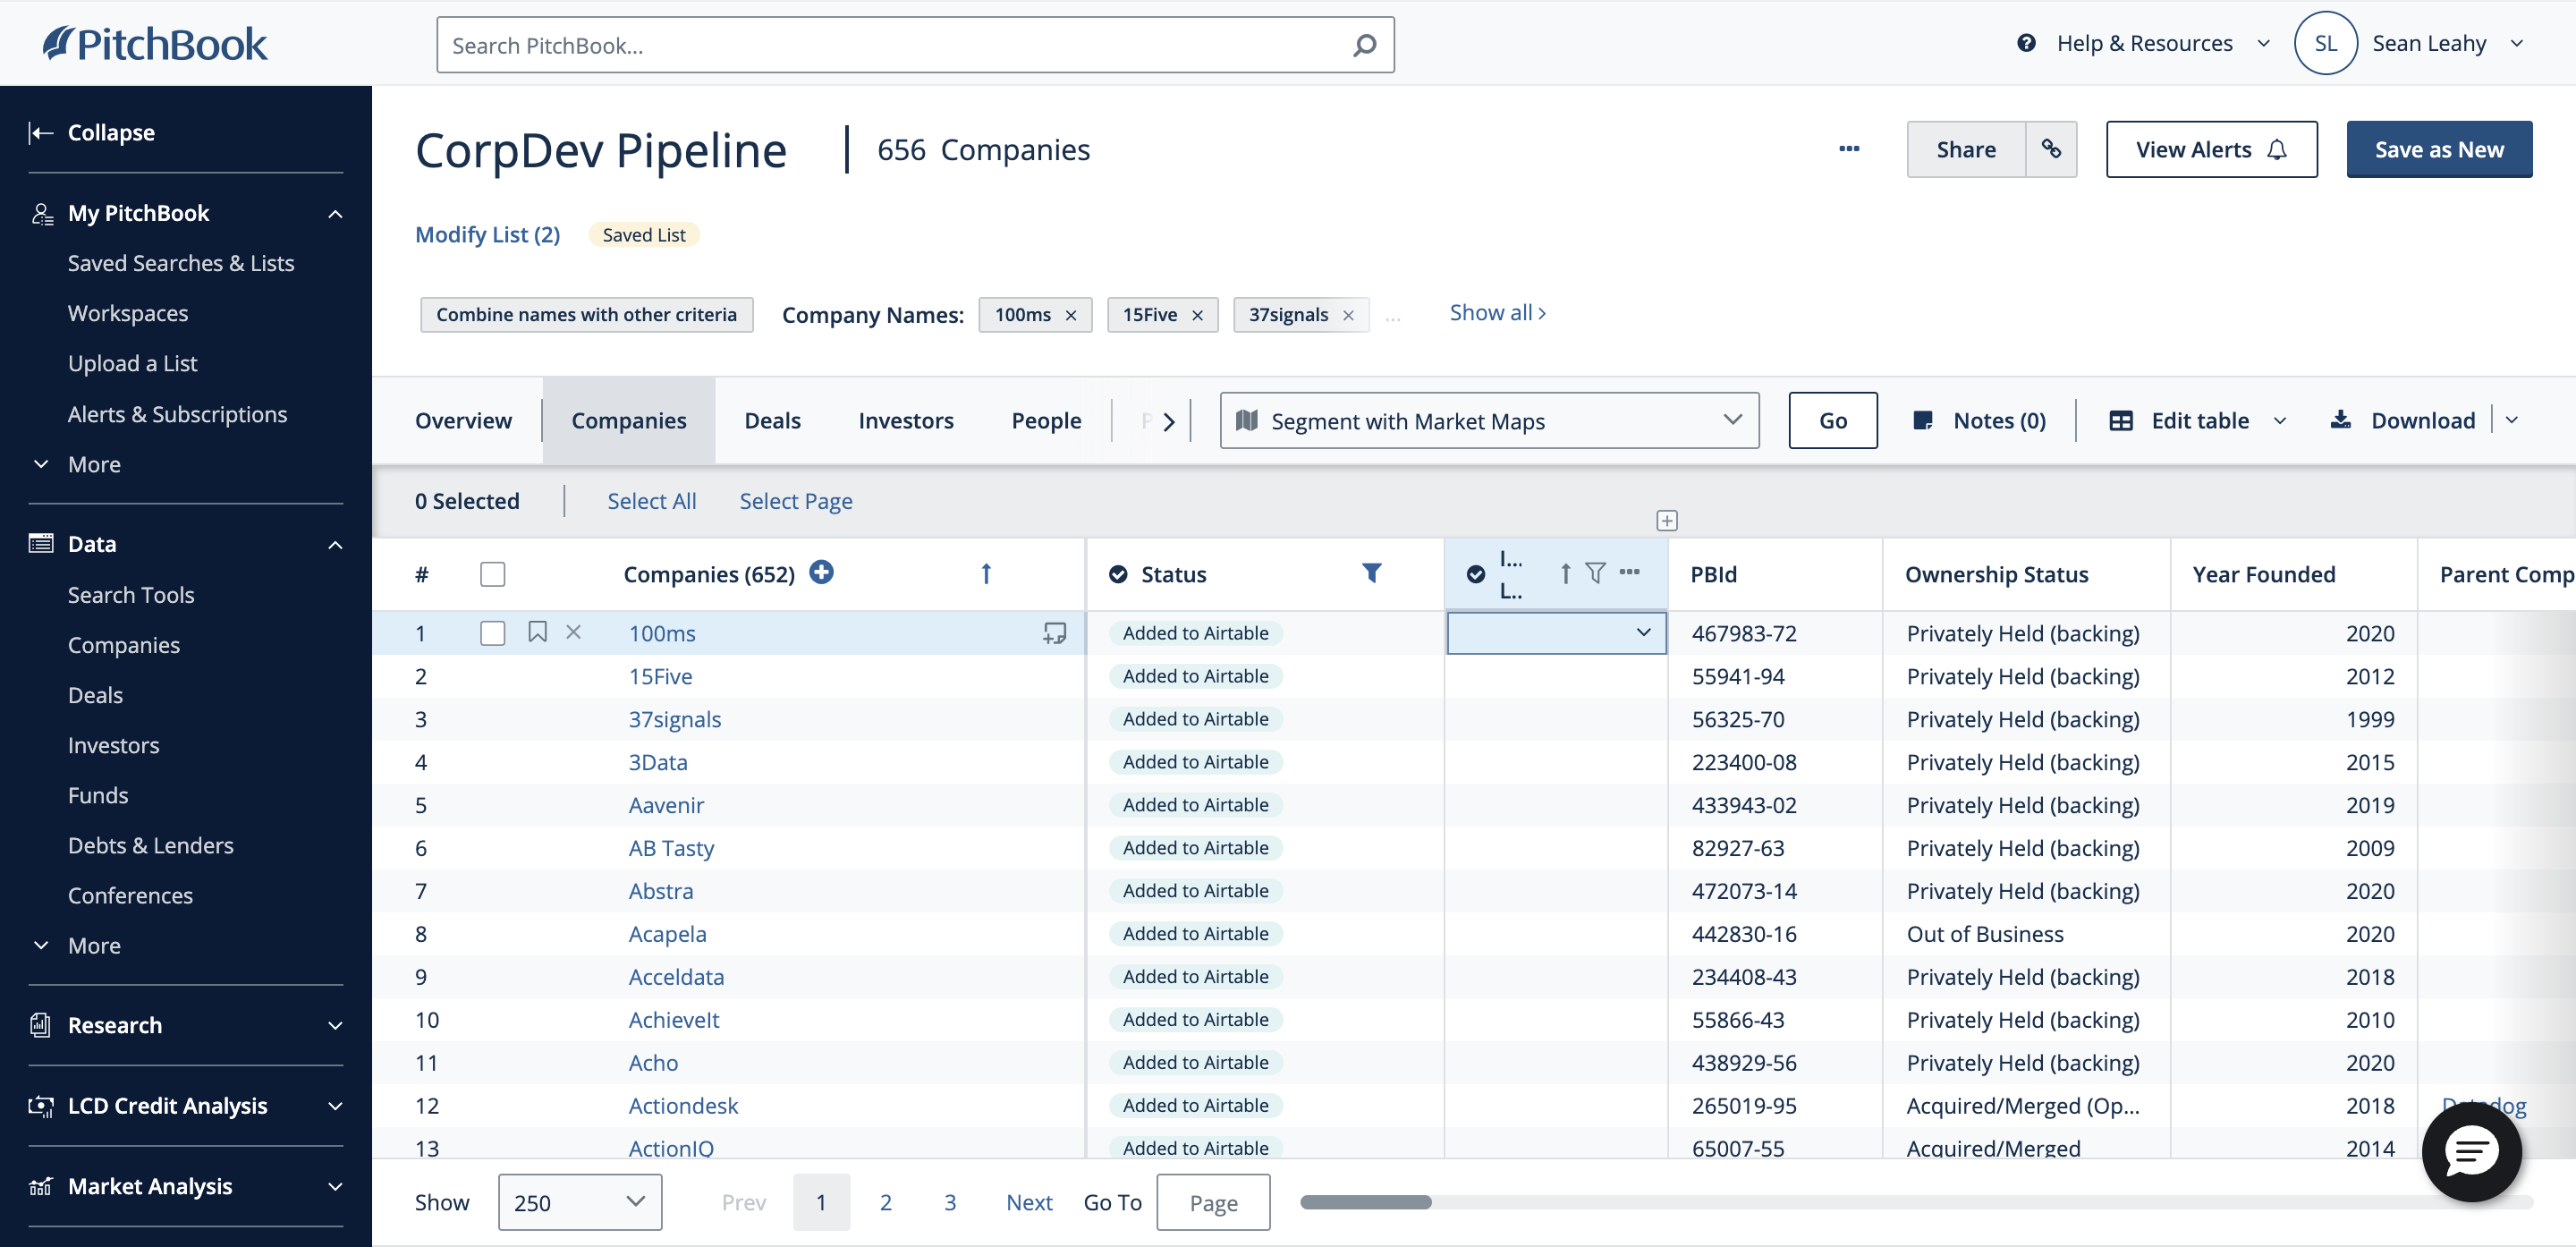
Task: Open the three-dots options menu near title
Action: pyautogui.click(x=1849, y=149)
